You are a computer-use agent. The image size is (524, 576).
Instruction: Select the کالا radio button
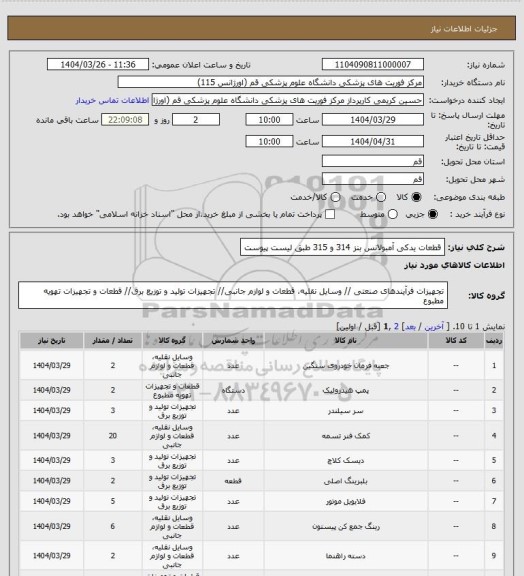pos(416,197)
